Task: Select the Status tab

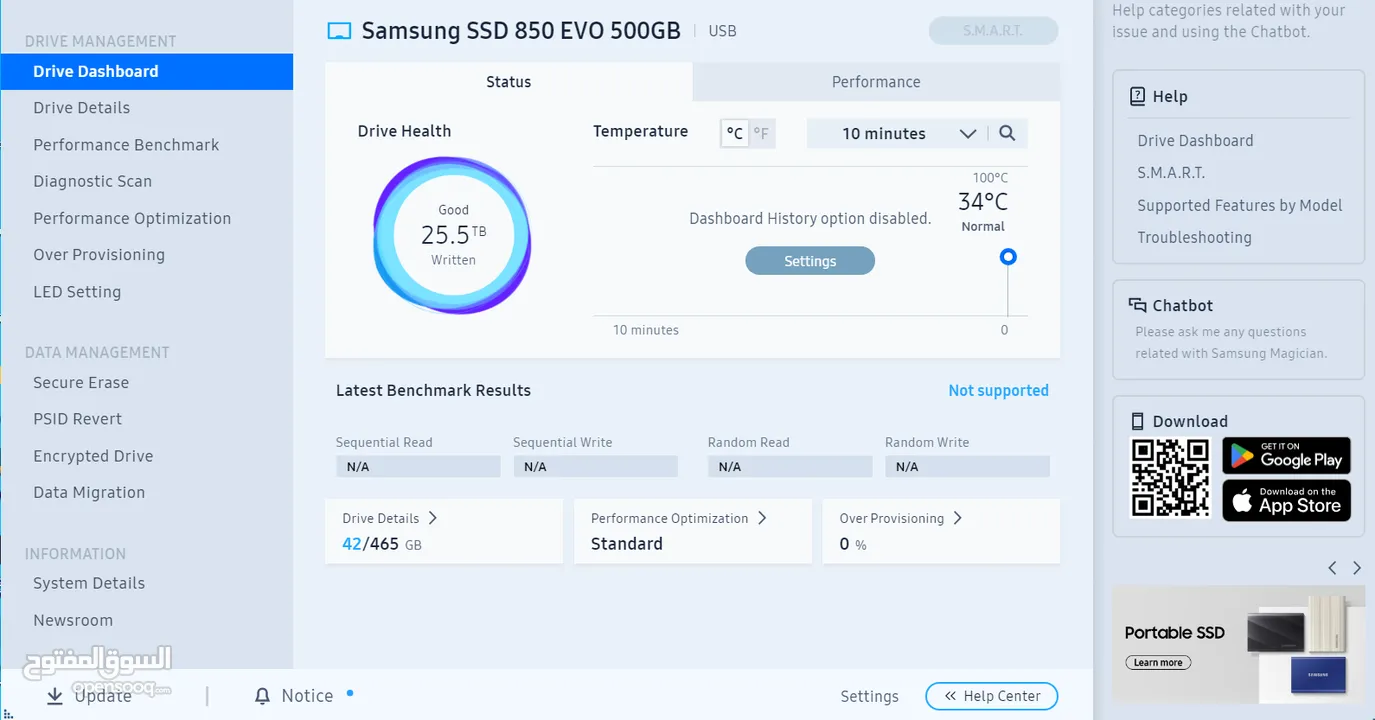Action: pyautogui.click(x=509, y=82)
